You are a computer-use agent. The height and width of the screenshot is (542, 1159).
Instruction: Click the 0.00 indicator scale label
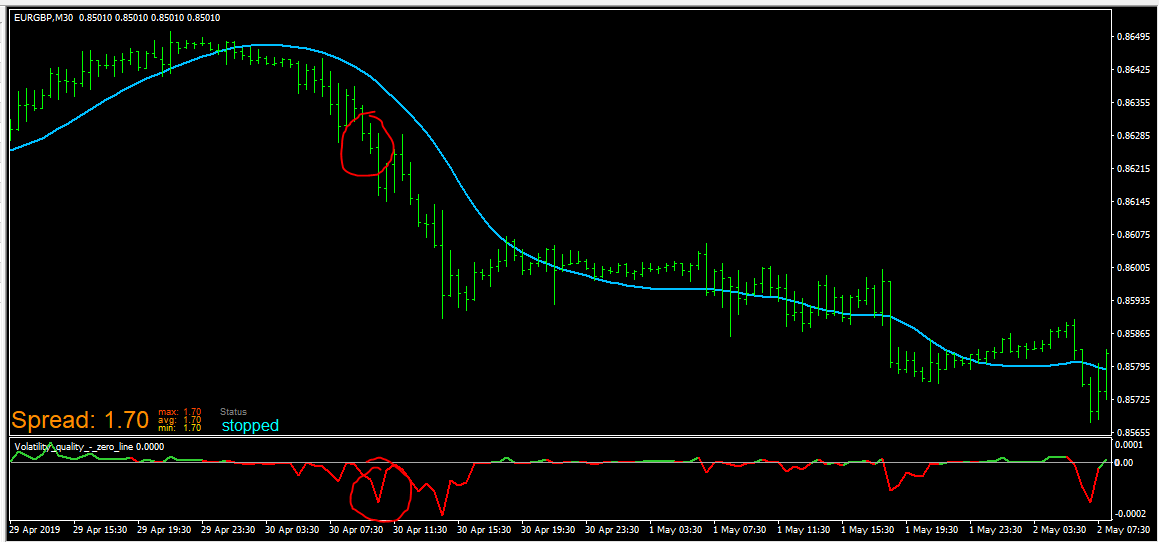click(x=1124, y=463)
